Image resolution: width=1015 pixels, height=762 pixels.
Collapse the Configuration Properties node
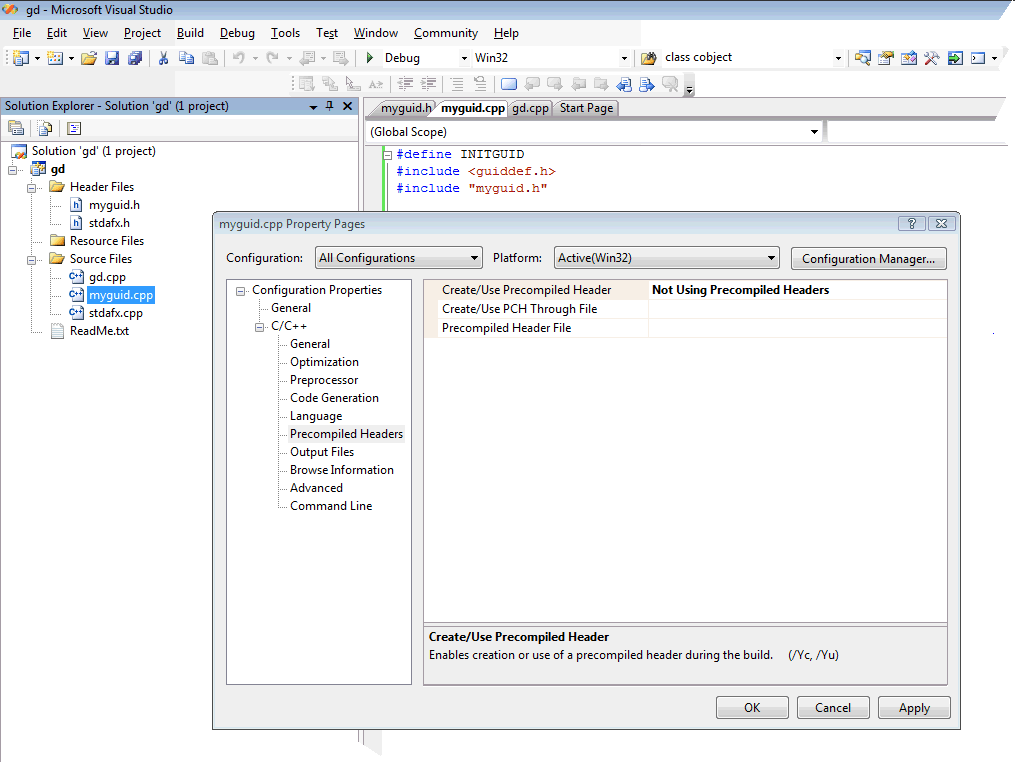click(241, 291)
